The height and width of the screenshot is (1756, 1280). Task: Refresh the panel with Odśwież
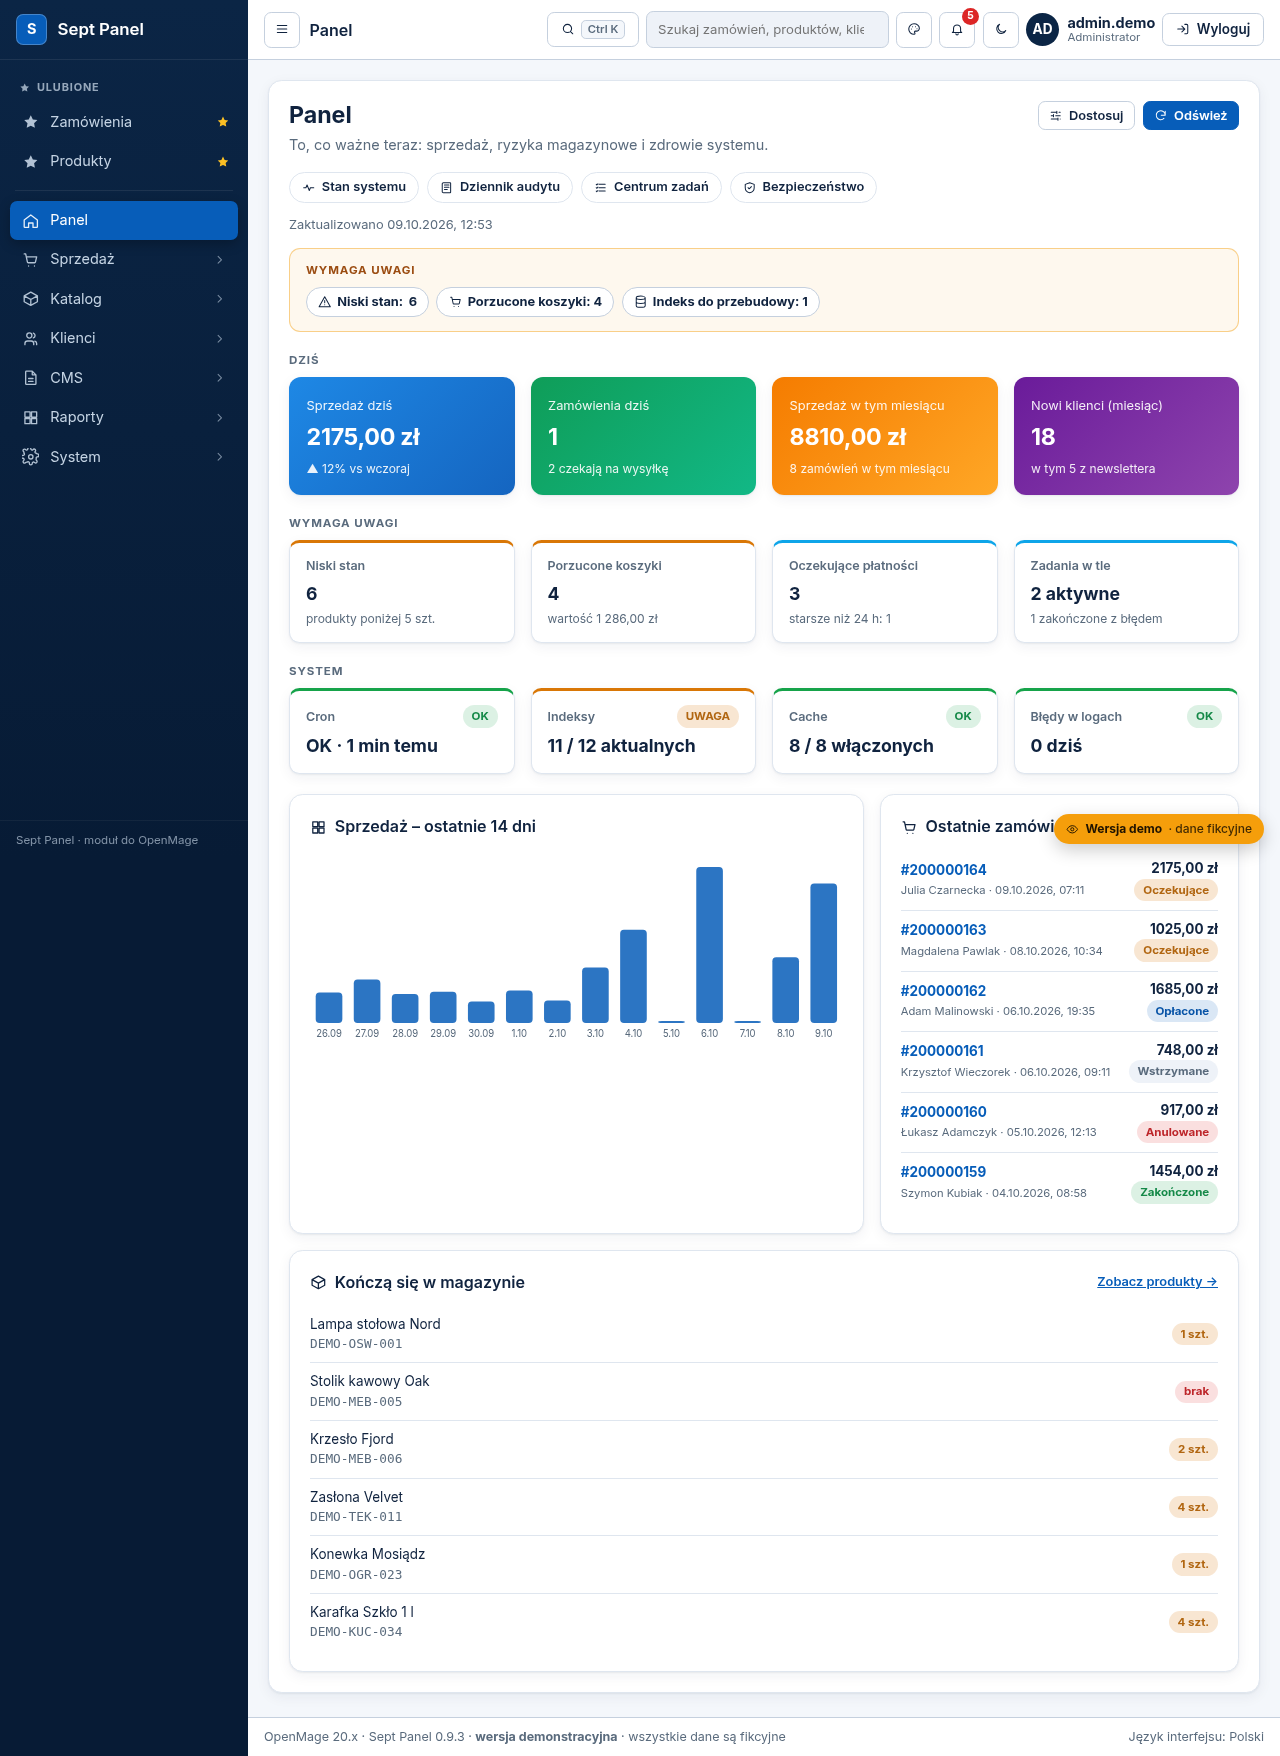click(1191, 116)
